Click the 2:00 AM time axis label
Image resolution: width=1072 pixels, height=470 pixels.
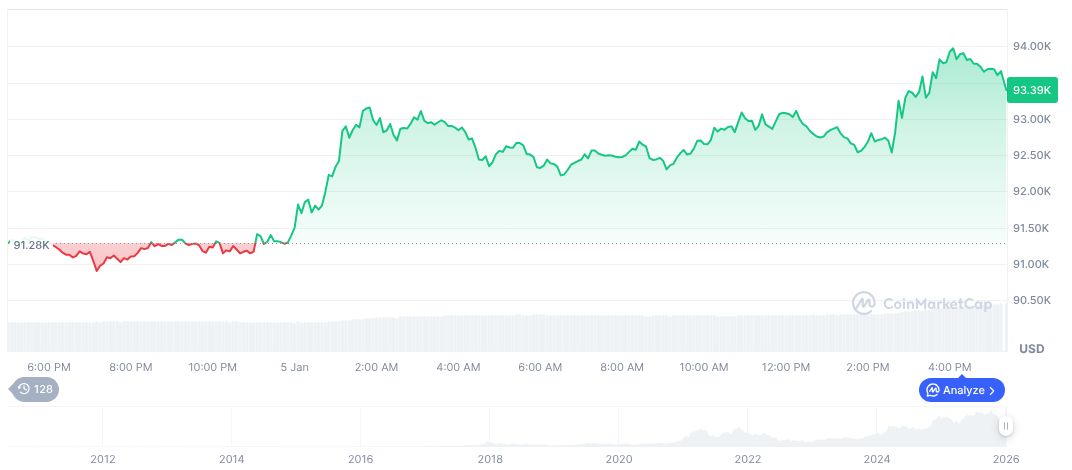377,367
